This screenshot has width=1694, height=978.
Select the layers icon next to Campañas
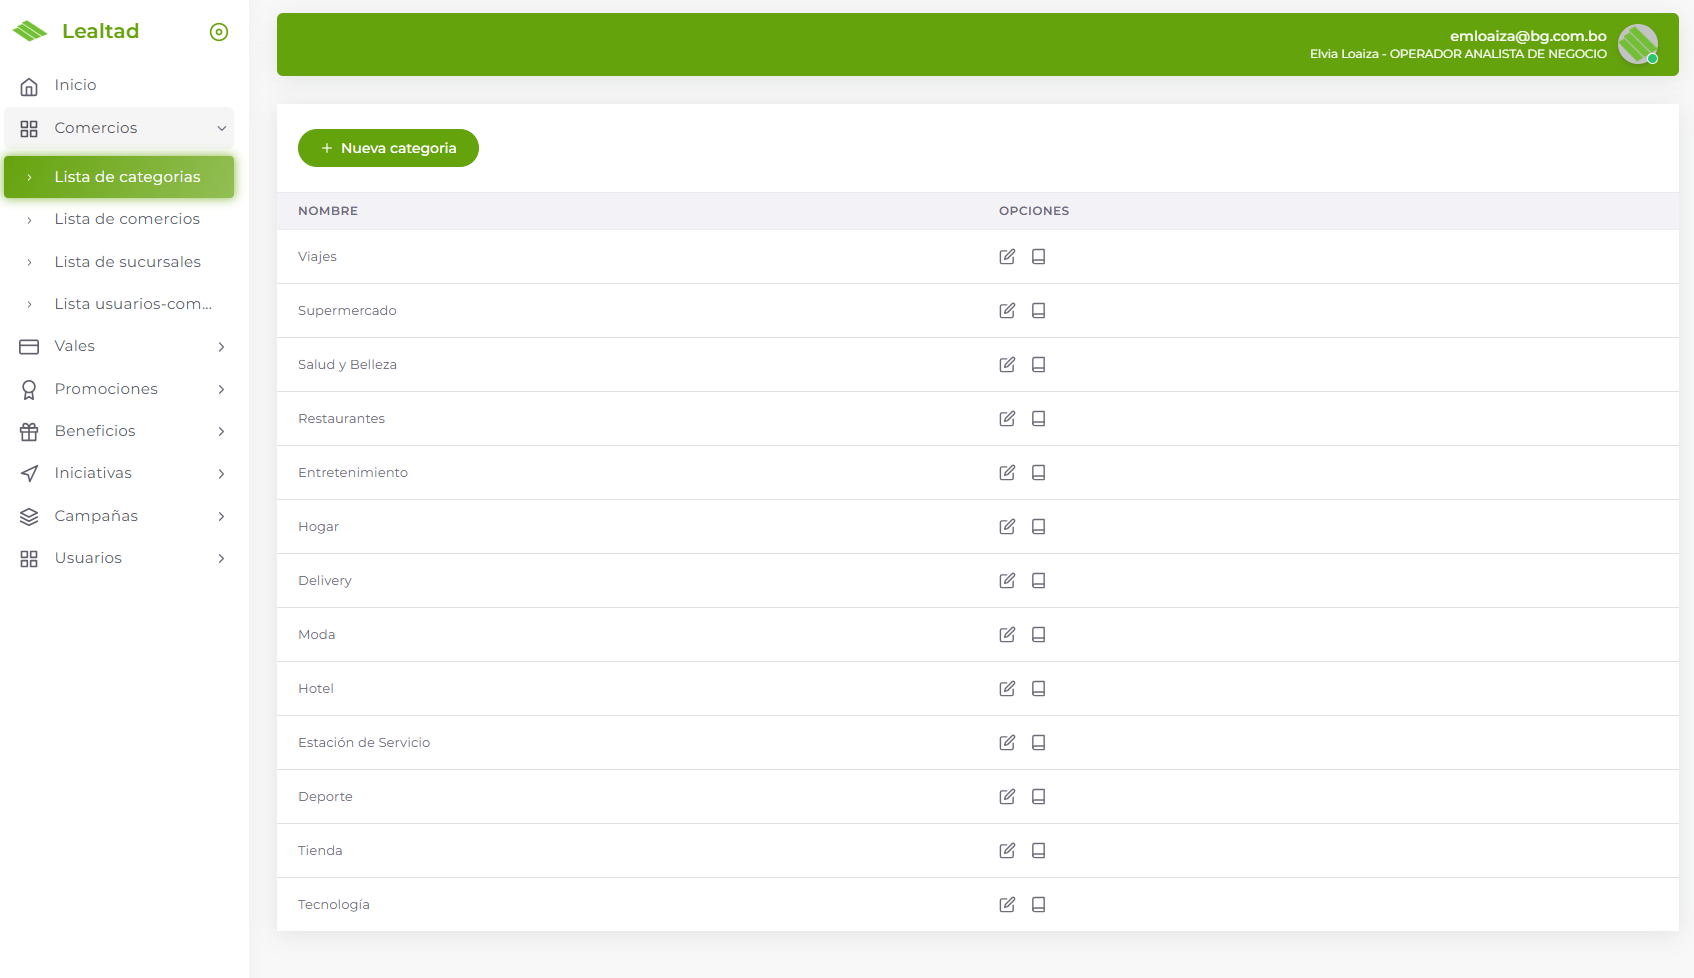point(29,516)
